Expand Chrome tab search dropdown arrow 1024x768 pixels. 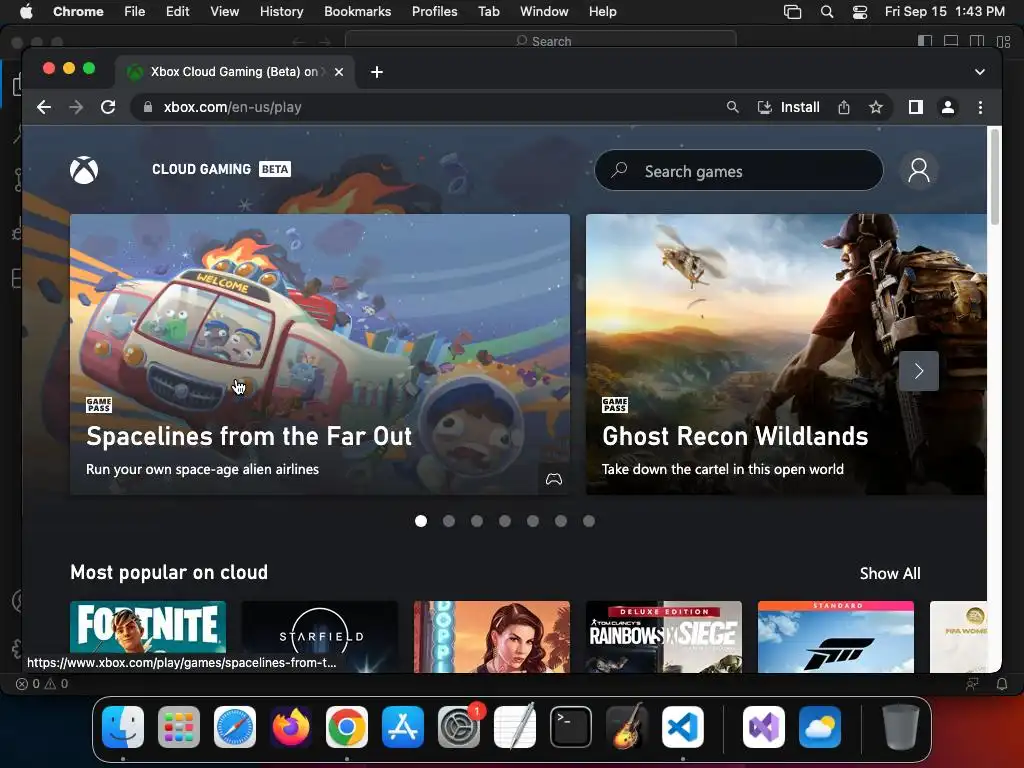(980, 72)
